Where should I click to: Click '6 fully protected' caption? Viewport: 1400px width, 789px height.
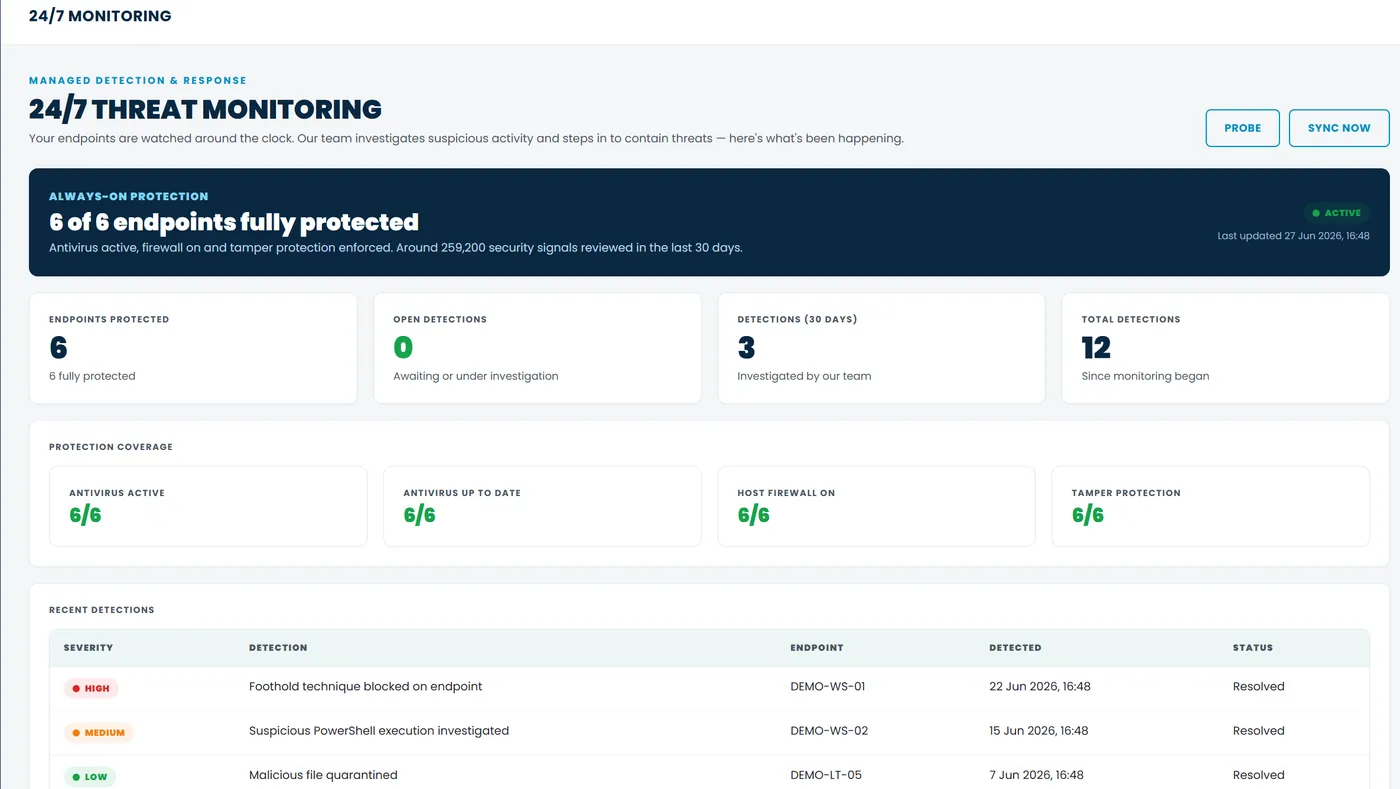click(92, 376)
